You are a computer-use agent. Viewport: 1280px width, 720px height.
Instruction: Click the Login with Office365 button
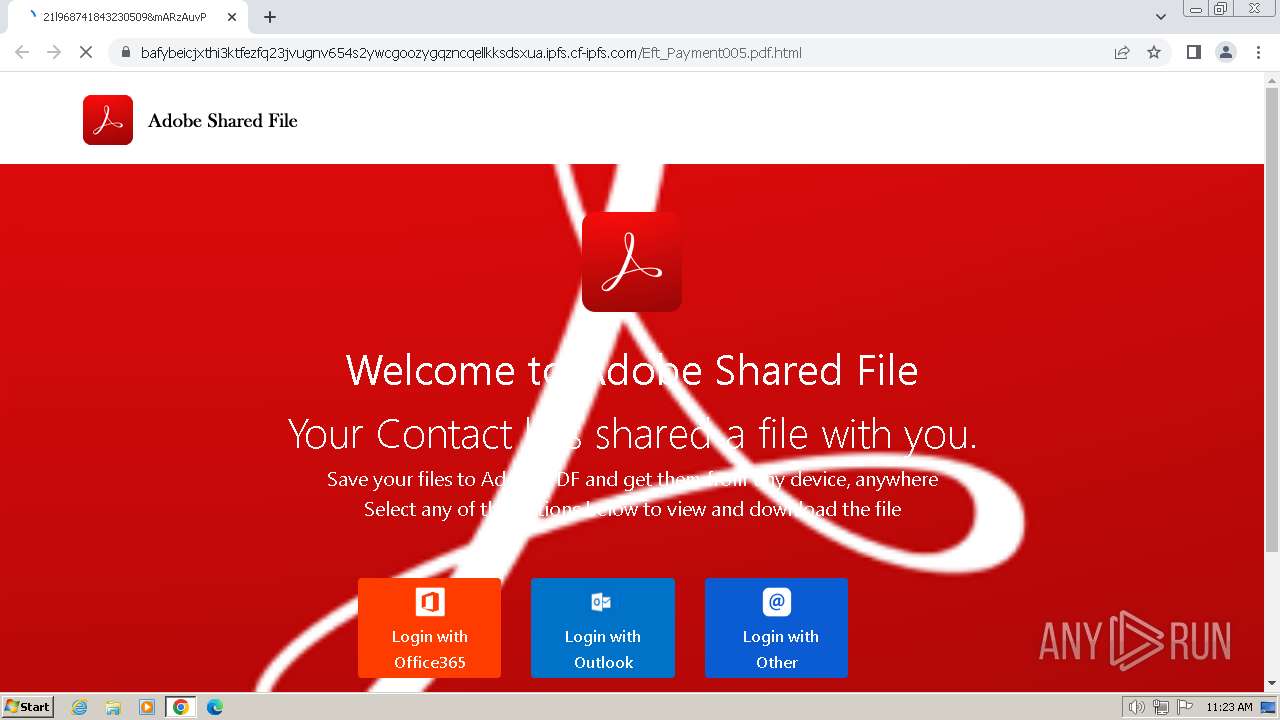429,628
